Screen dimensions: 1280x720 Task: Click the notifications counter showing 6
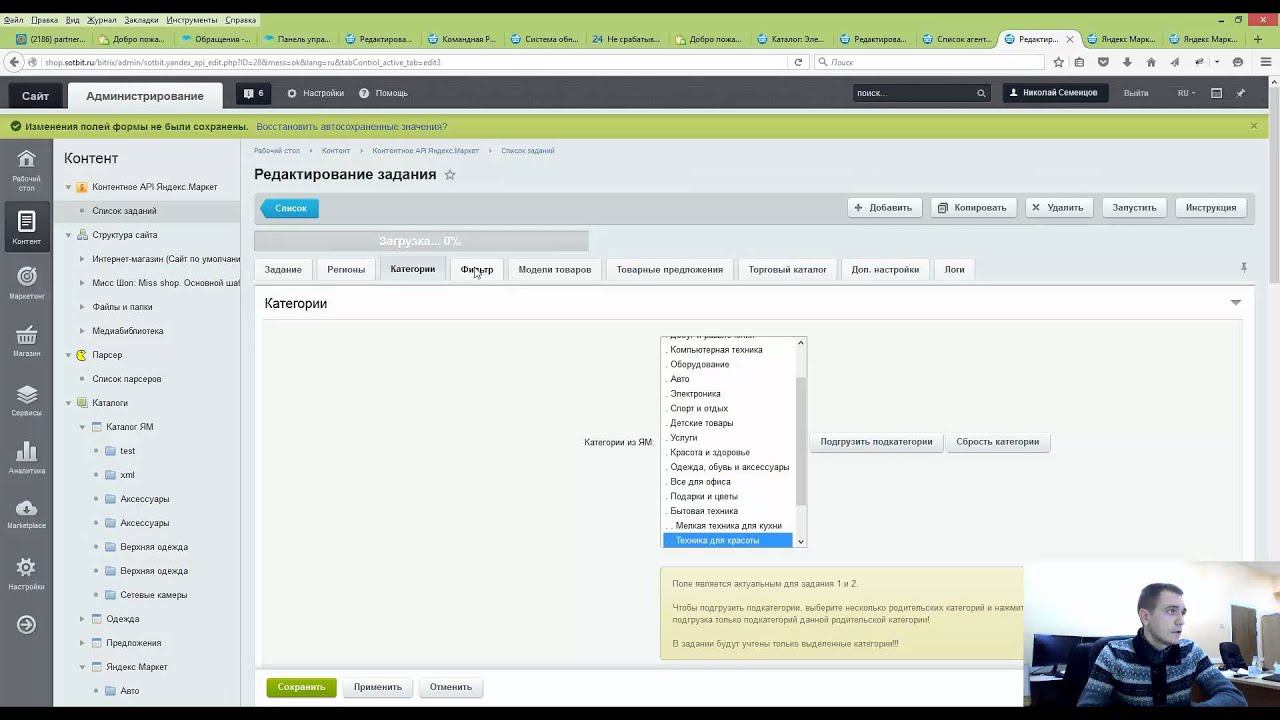pyautogui.click(x=254, y=93)
